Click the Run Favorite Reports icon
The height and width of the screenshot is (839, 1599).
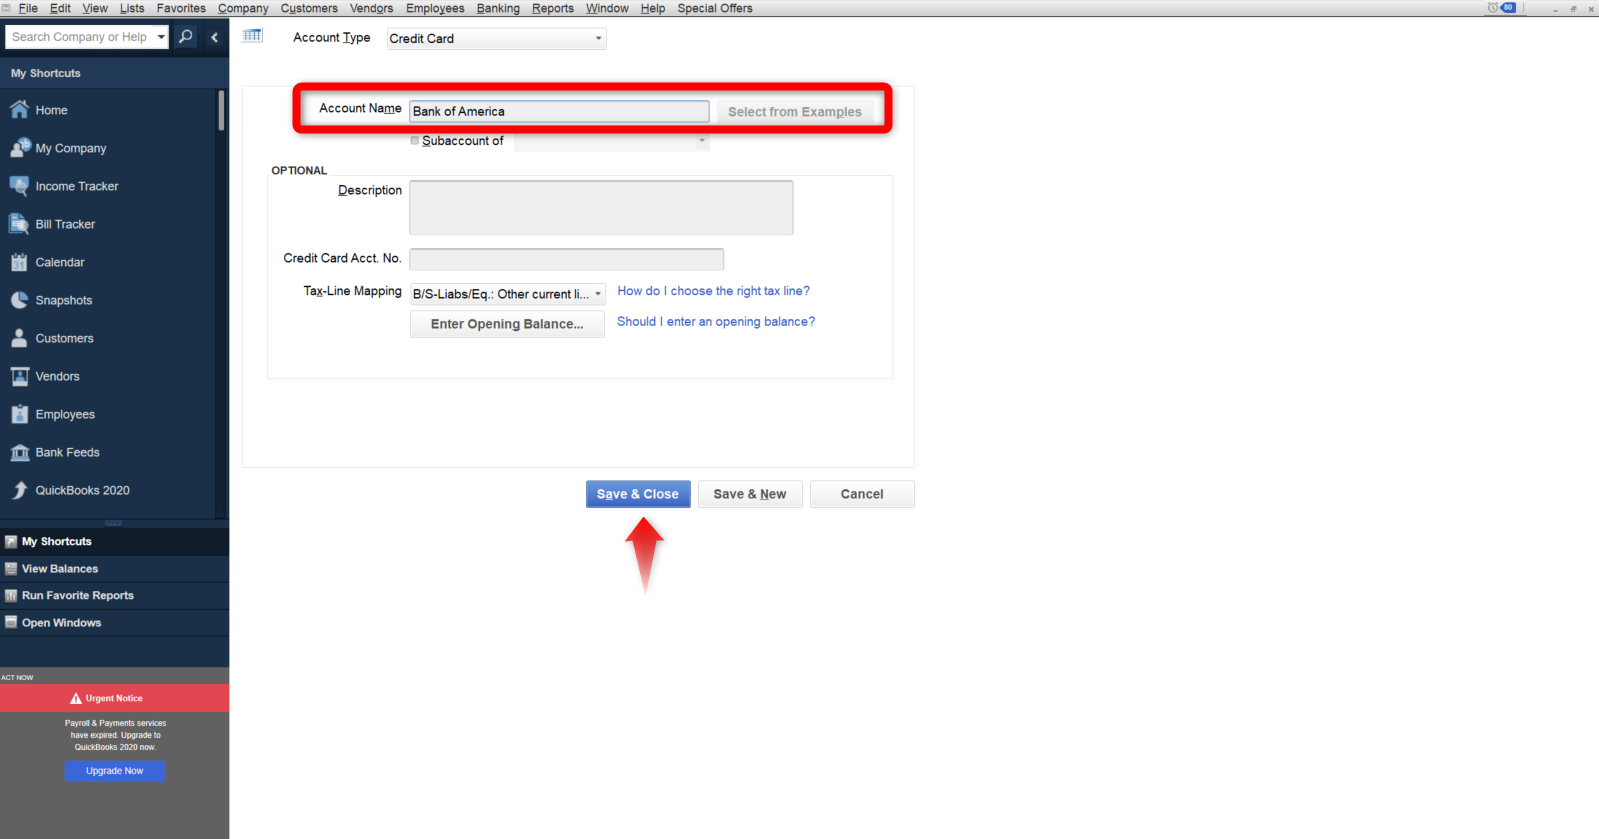pyautogui.click(x=11, y=595)
